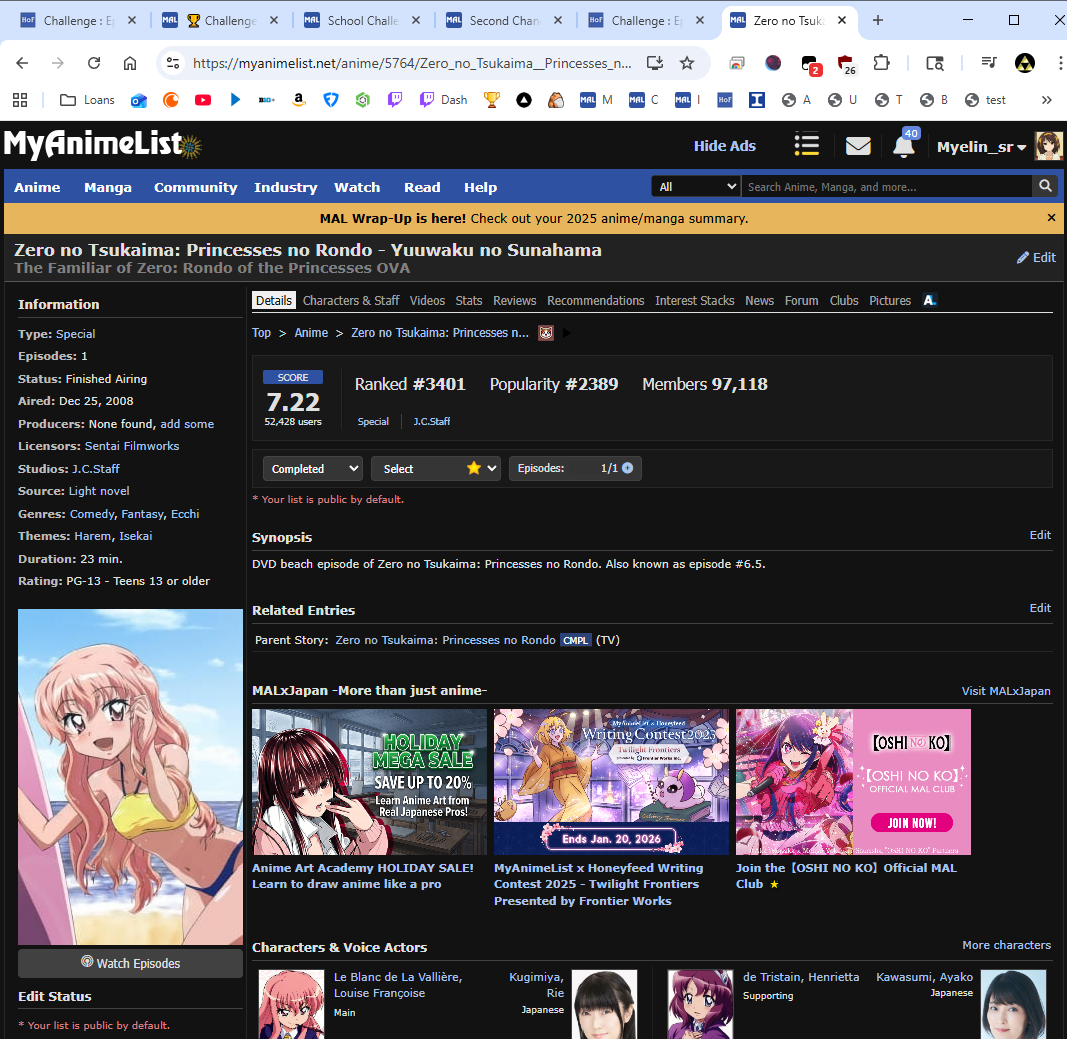Screen dimensions: 1067x1039
Task: Open the MAL list menu icon
Action: [806, 144]
